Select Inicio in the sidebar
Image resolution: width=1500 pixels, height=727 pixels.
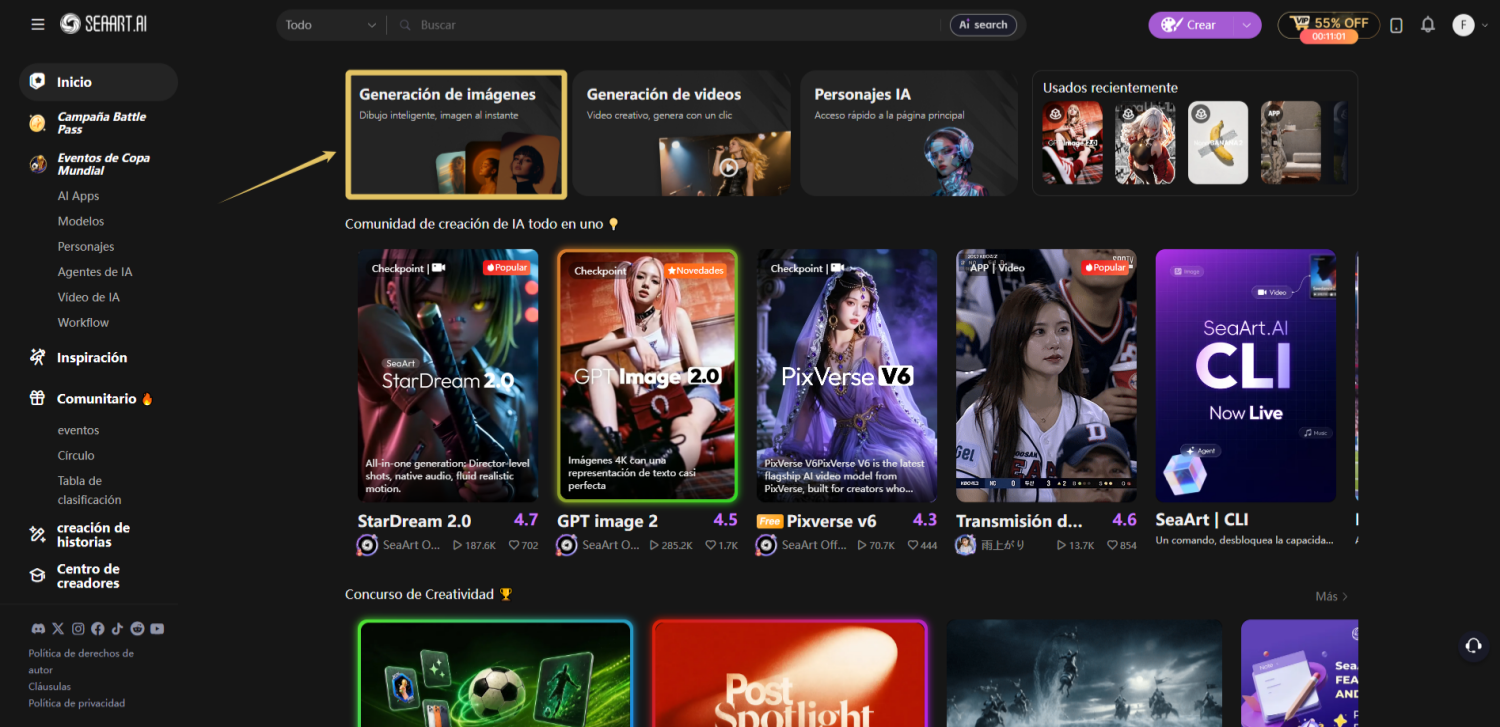click(98, 82)
